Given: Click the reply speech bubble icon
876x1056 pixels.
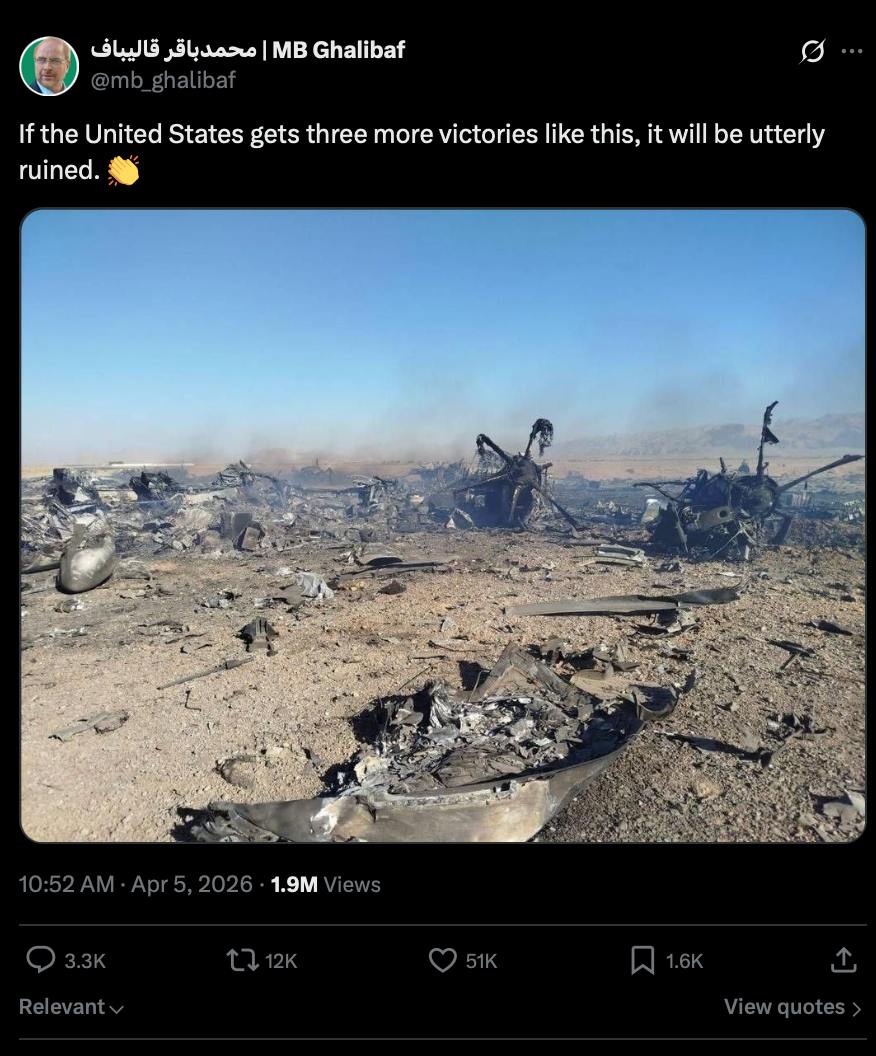Looking at the screenshot, I should (x=40, y=960).
